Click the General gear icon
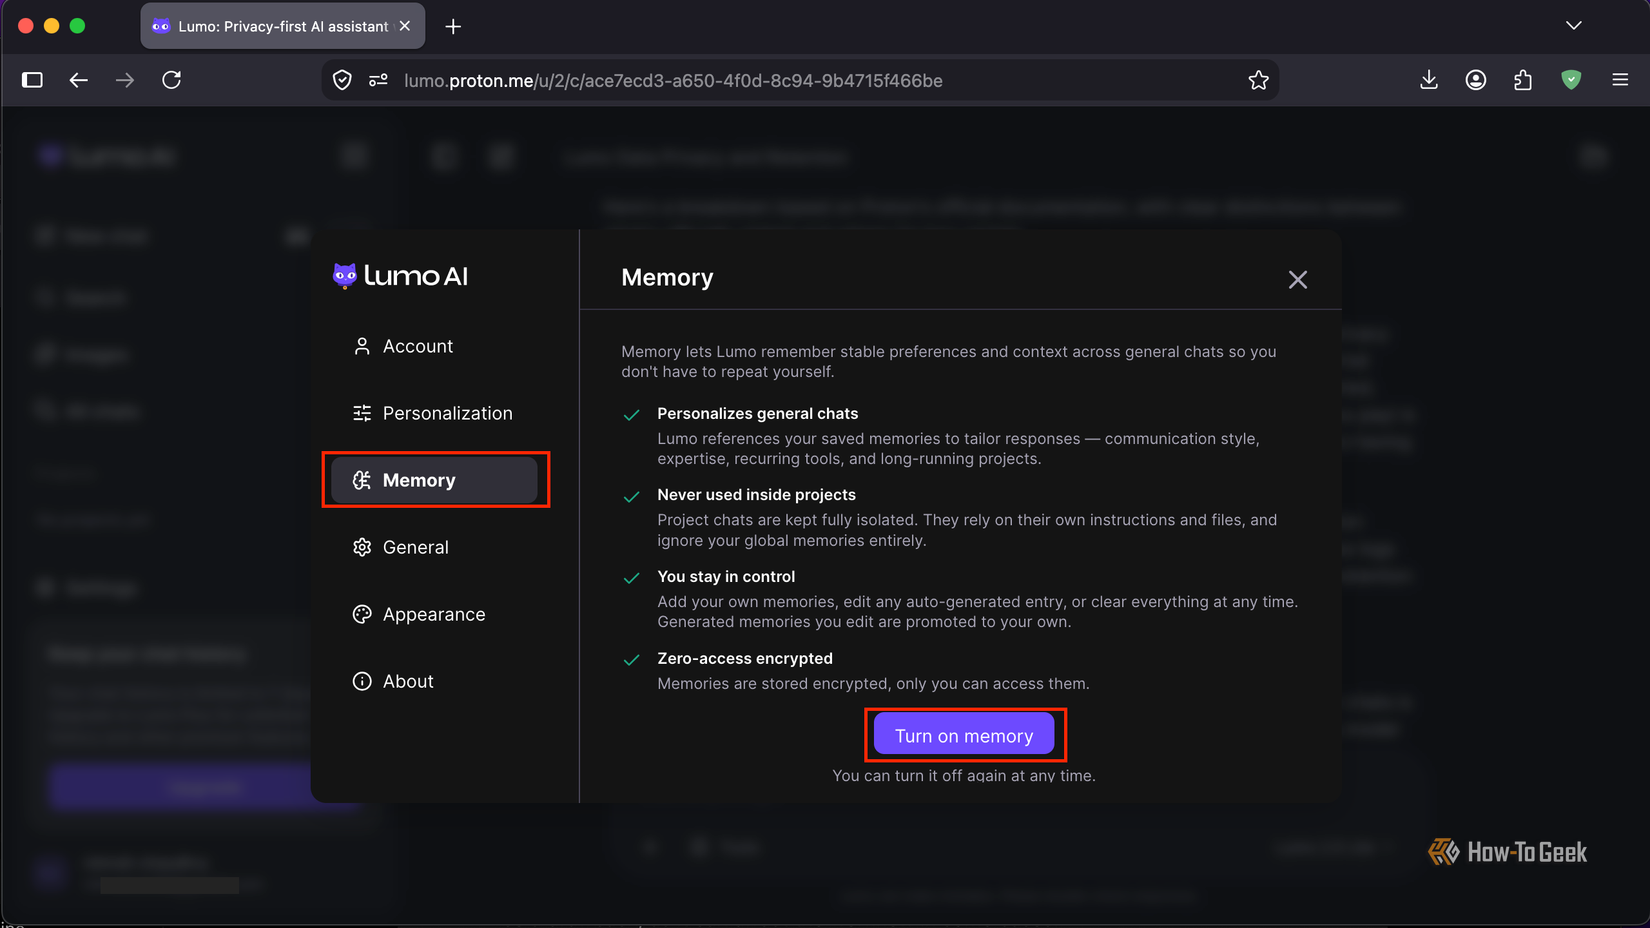Screen dimensions: 1650x928 click(x=362, y=547)
